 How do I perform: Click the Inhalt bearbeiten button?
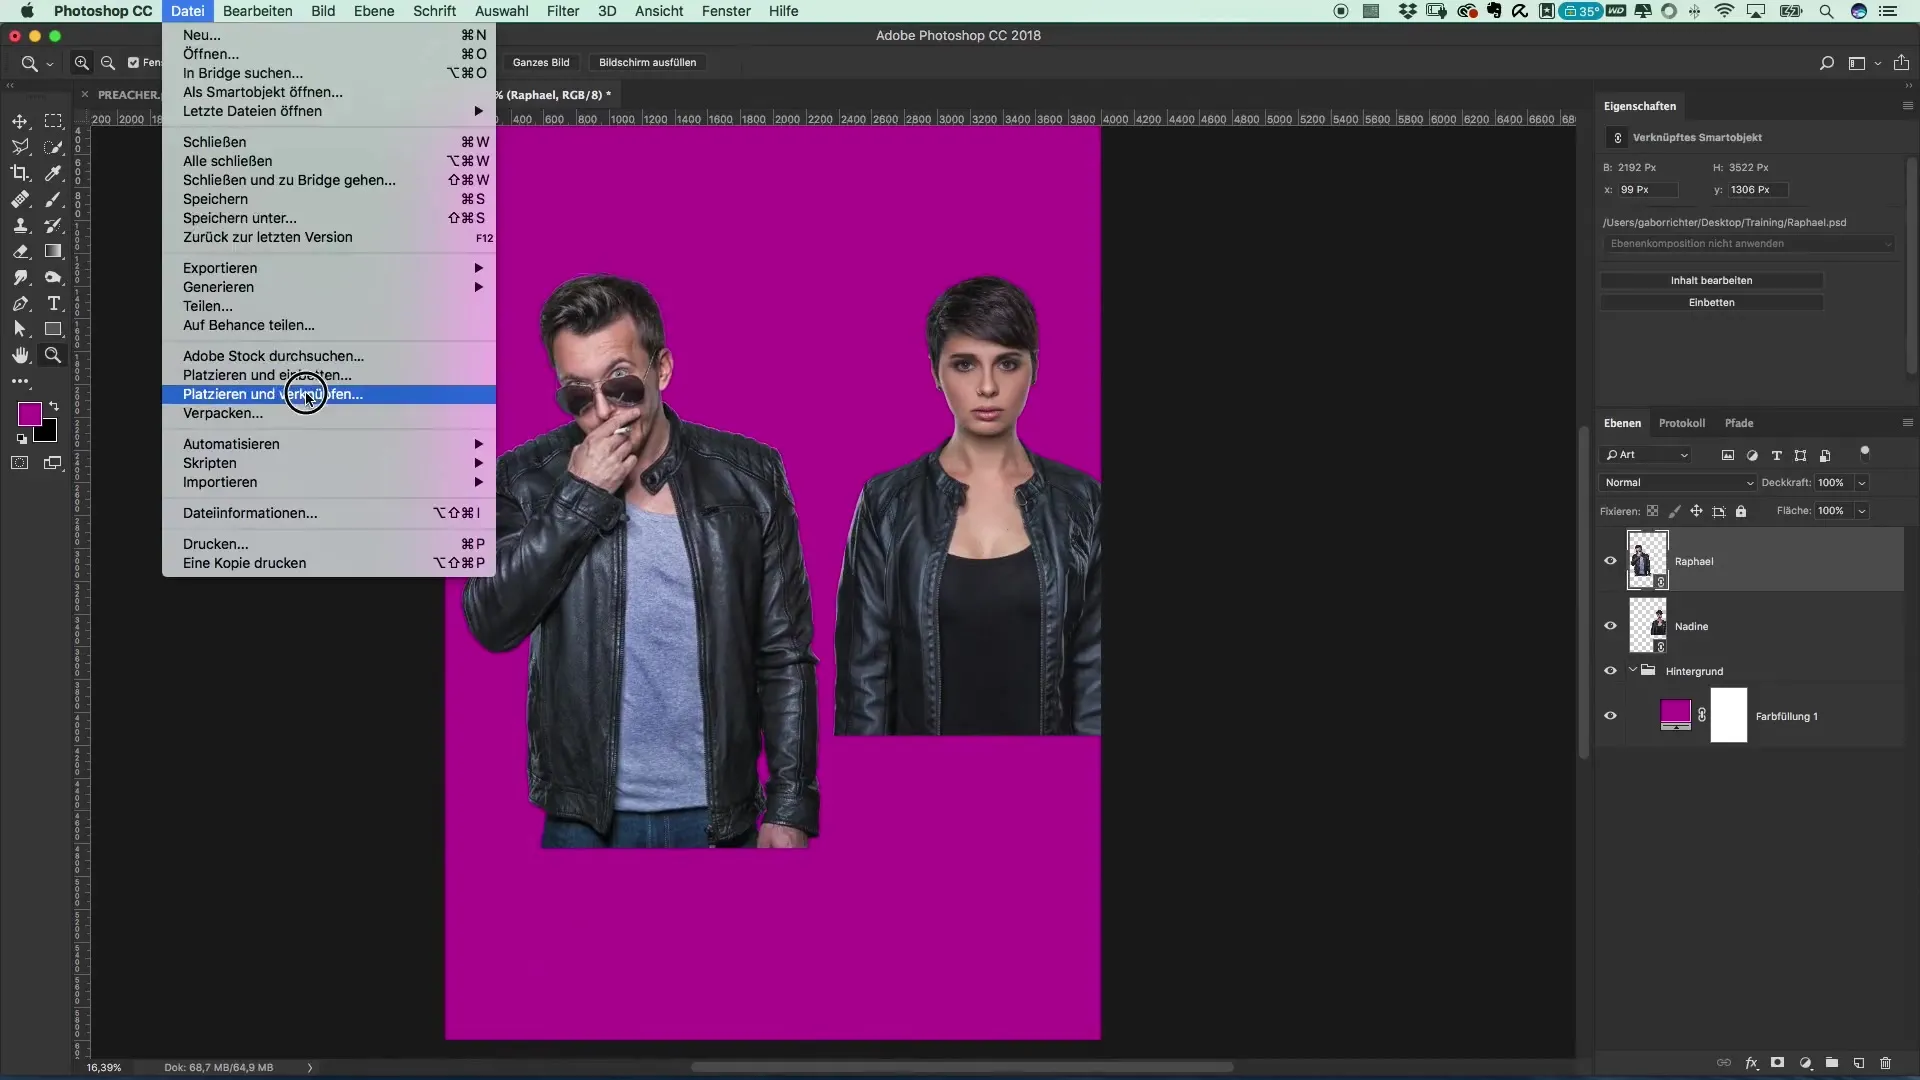[x=1711, y=281]
